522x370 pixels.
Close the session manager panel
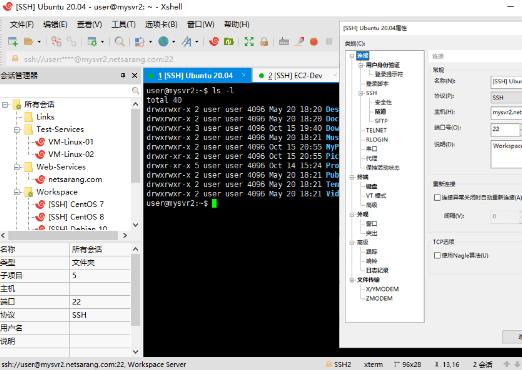tap(135, 75)
